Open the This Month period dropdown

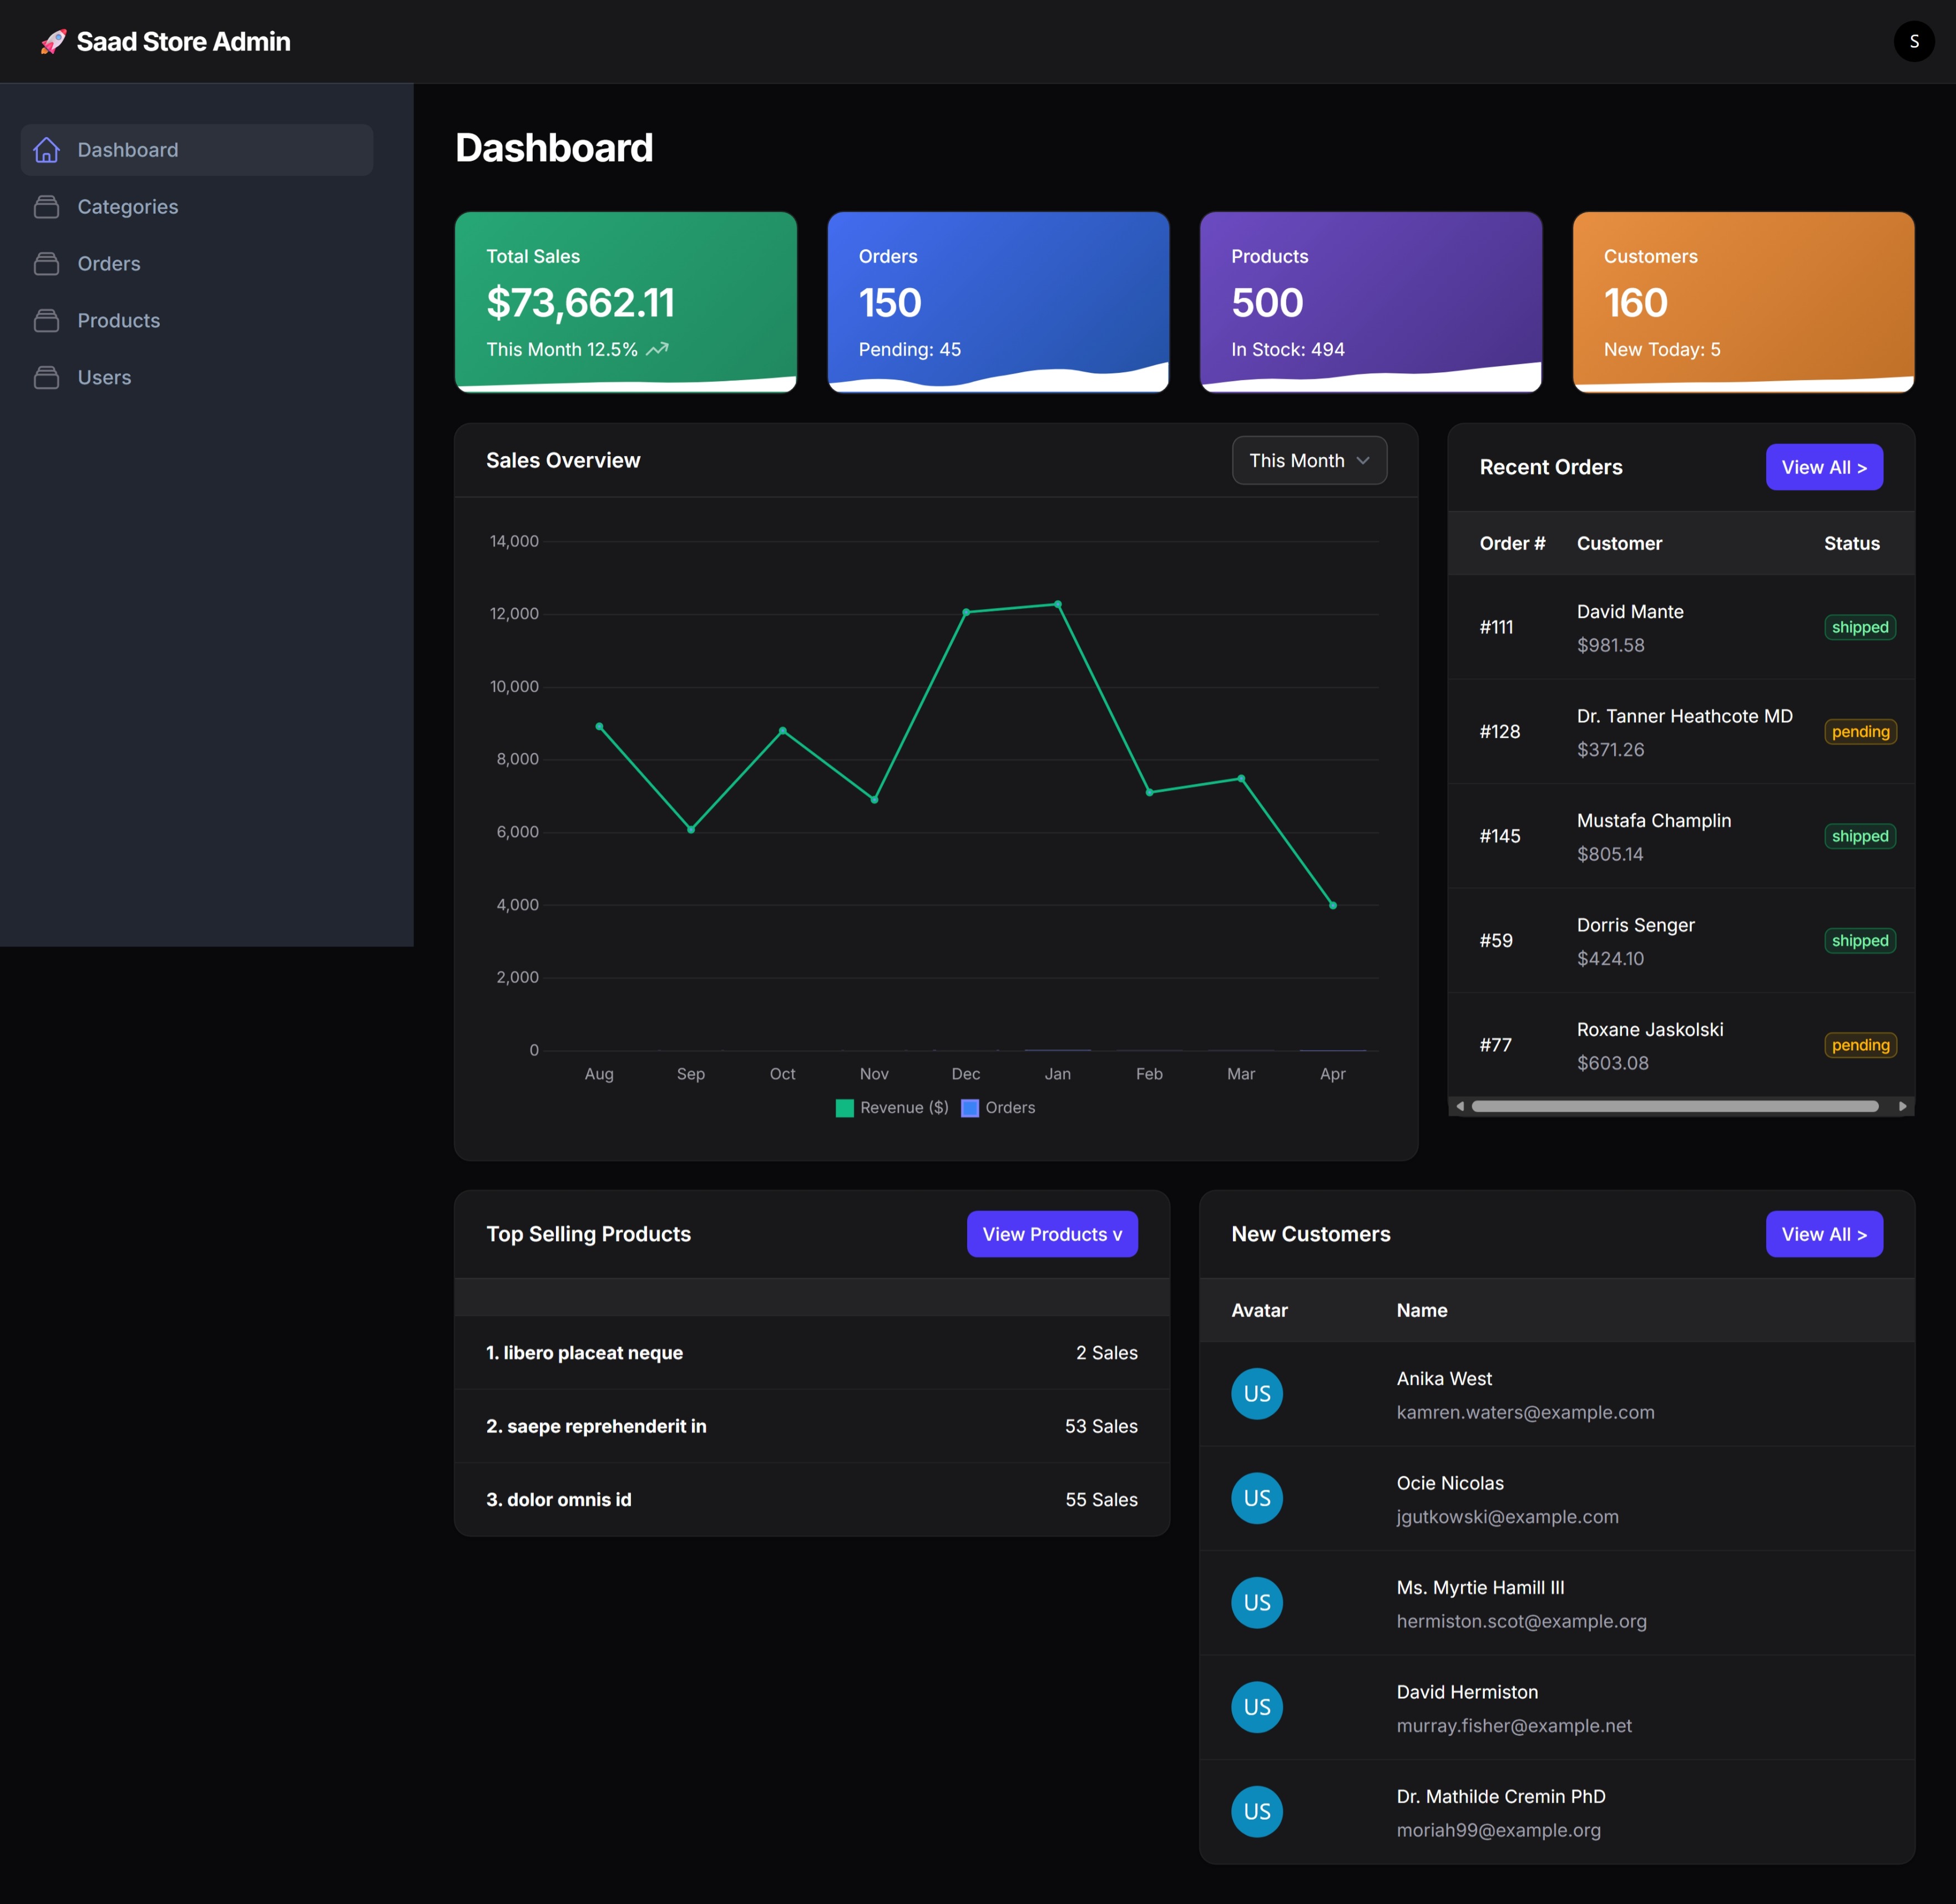click(1309, 460)
